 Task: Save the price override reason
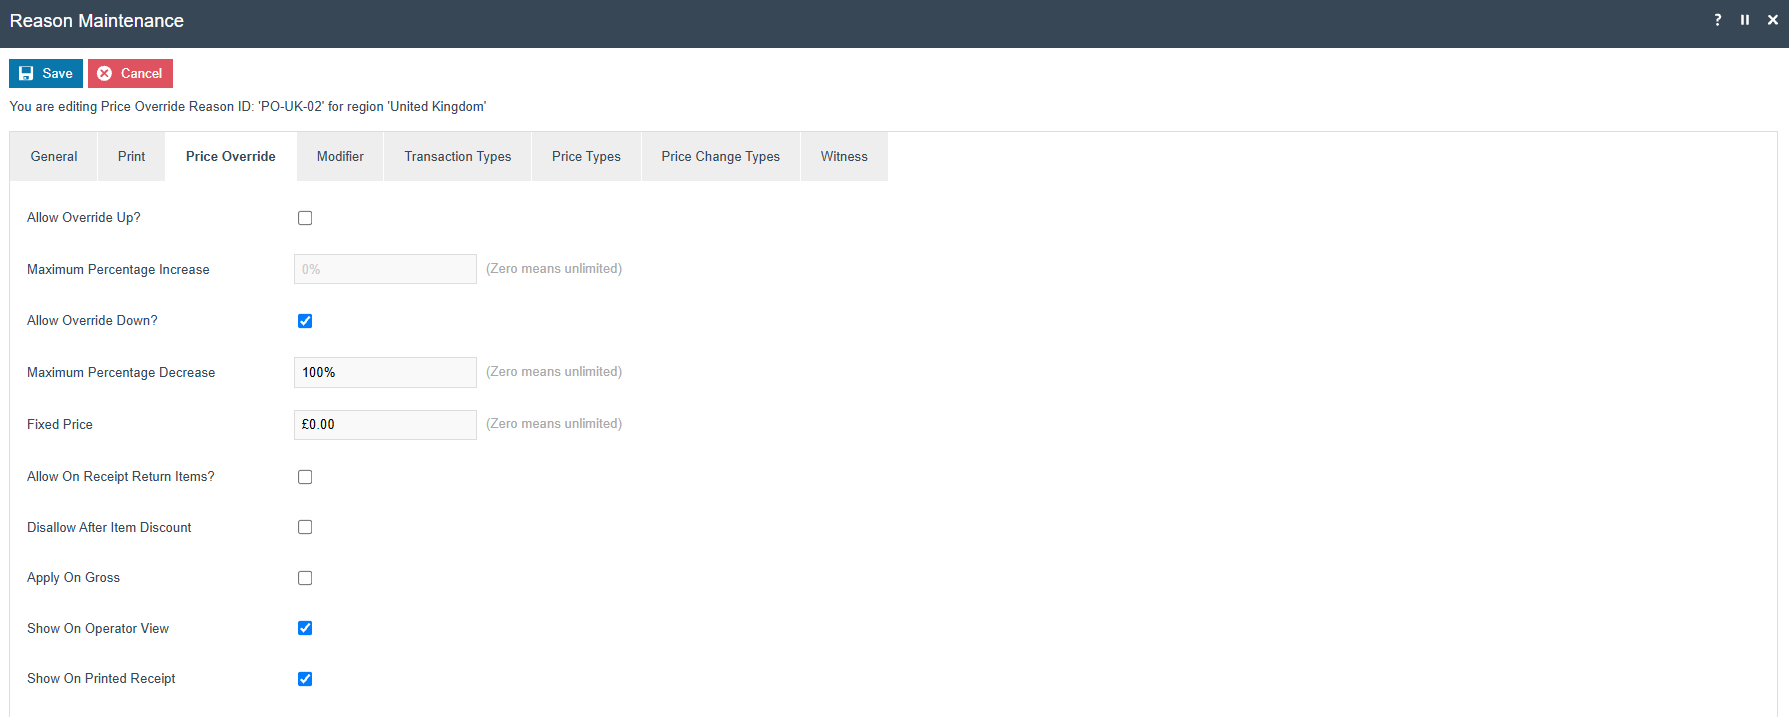coord(46,73)
